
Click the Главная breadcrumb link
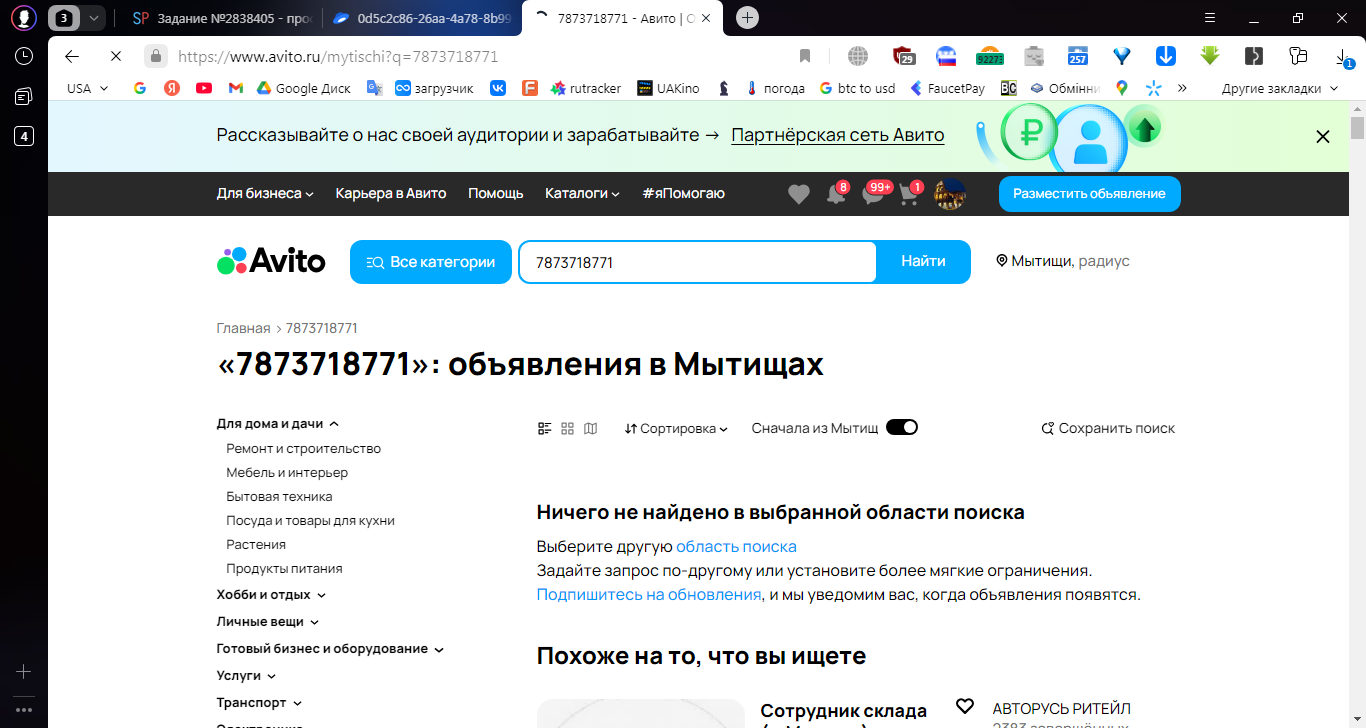(x=243, y=328)
